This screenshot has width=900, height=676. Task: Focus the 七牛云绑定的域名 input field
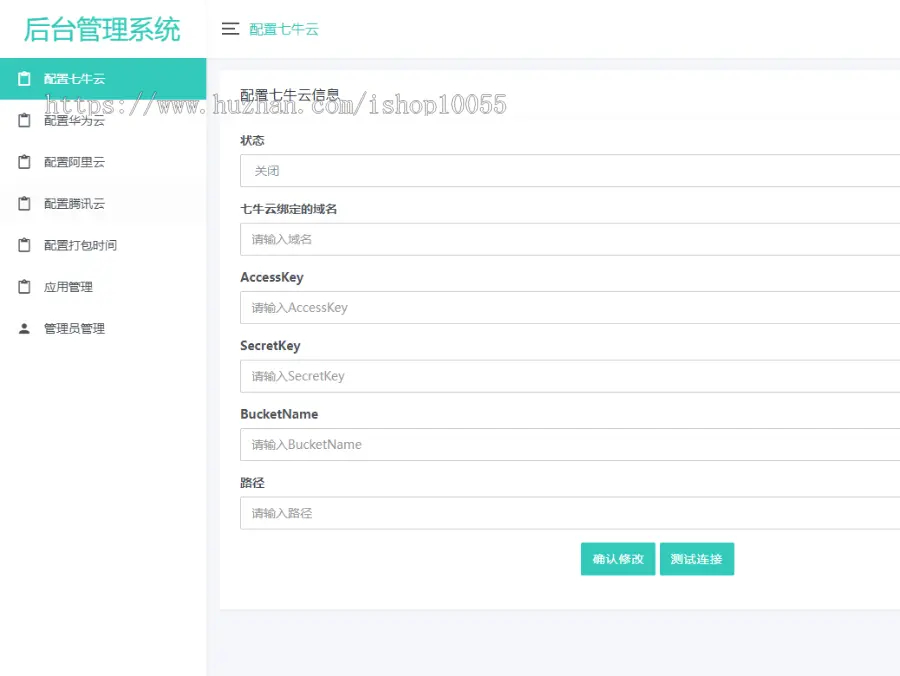570,239
